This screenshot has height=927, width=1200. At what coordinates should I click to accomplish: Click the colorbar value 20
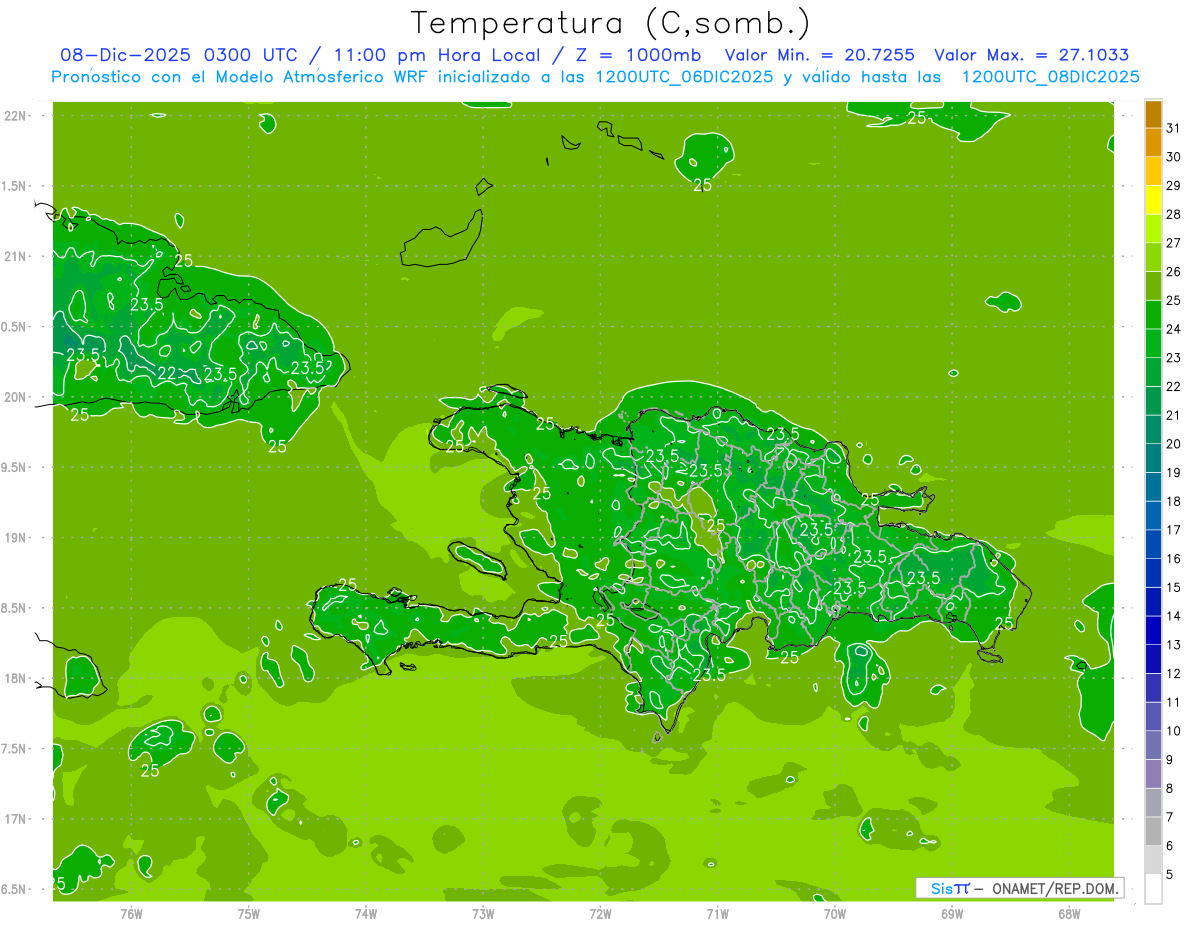[1174, 444]
